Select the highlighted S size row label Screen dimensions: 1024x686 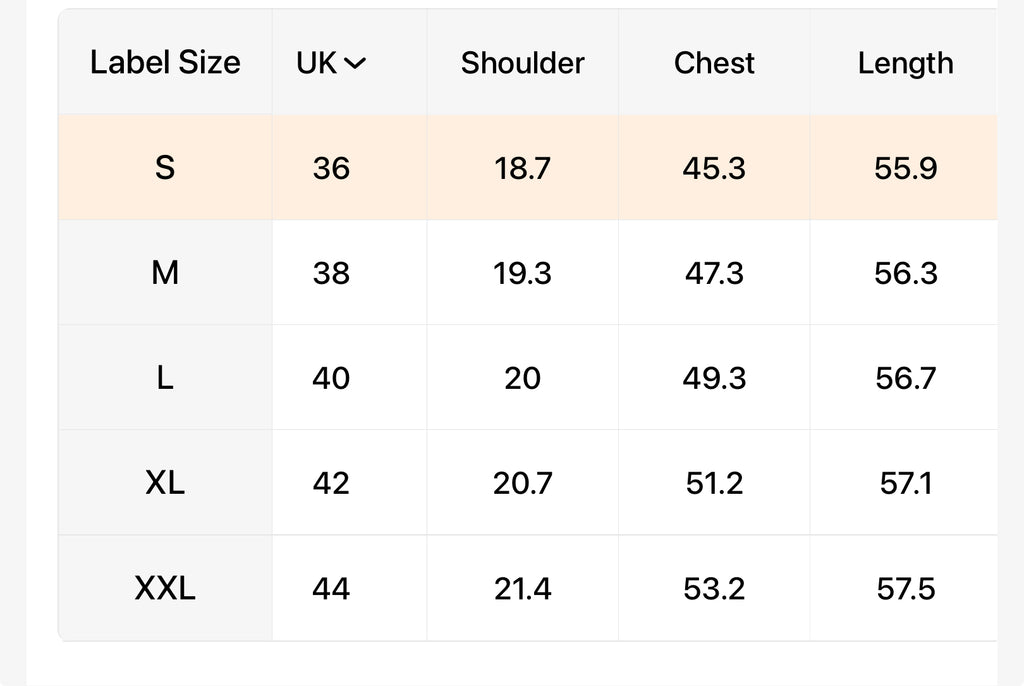165,168
